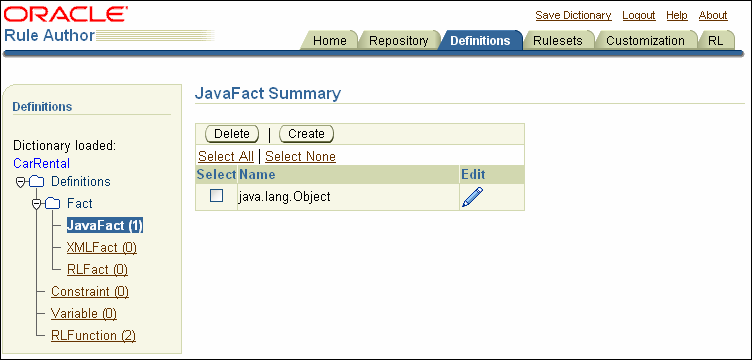Switch to the RL tab

coord(716,41)
